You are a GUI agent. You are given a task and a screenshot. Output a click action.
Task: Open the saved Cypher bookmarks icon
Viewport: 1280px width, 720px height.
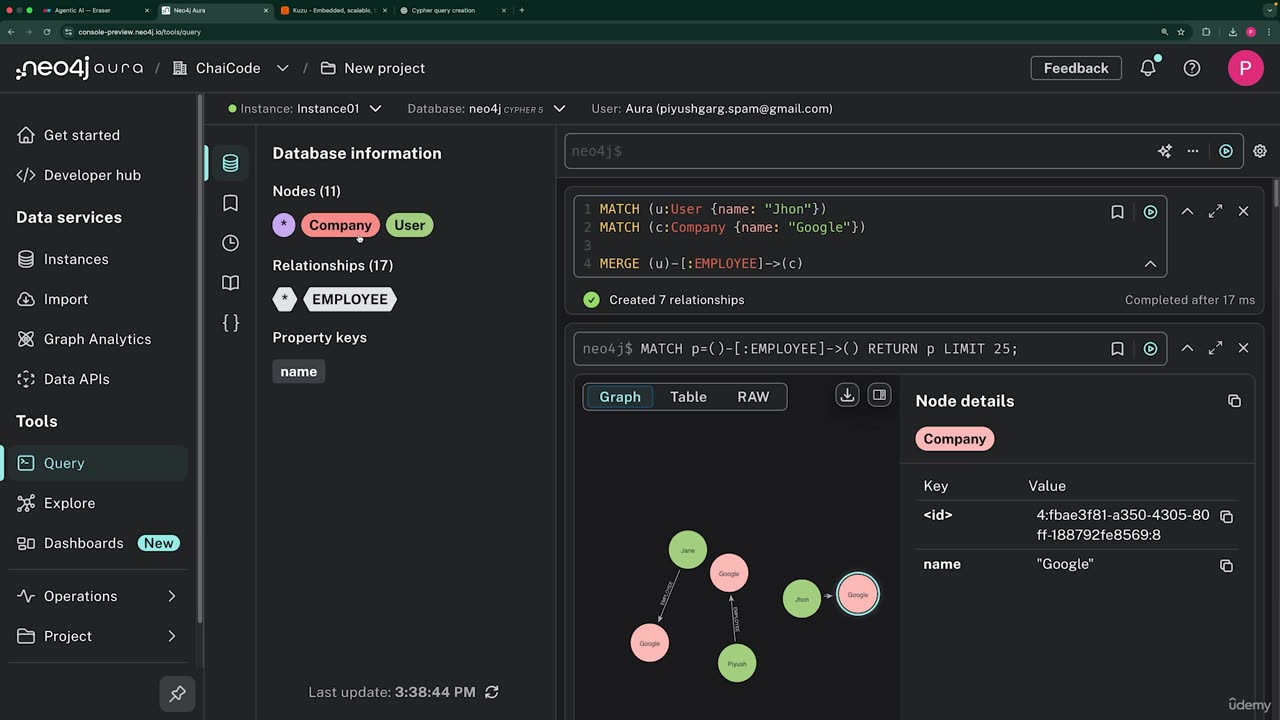click(x=230, y=203)
